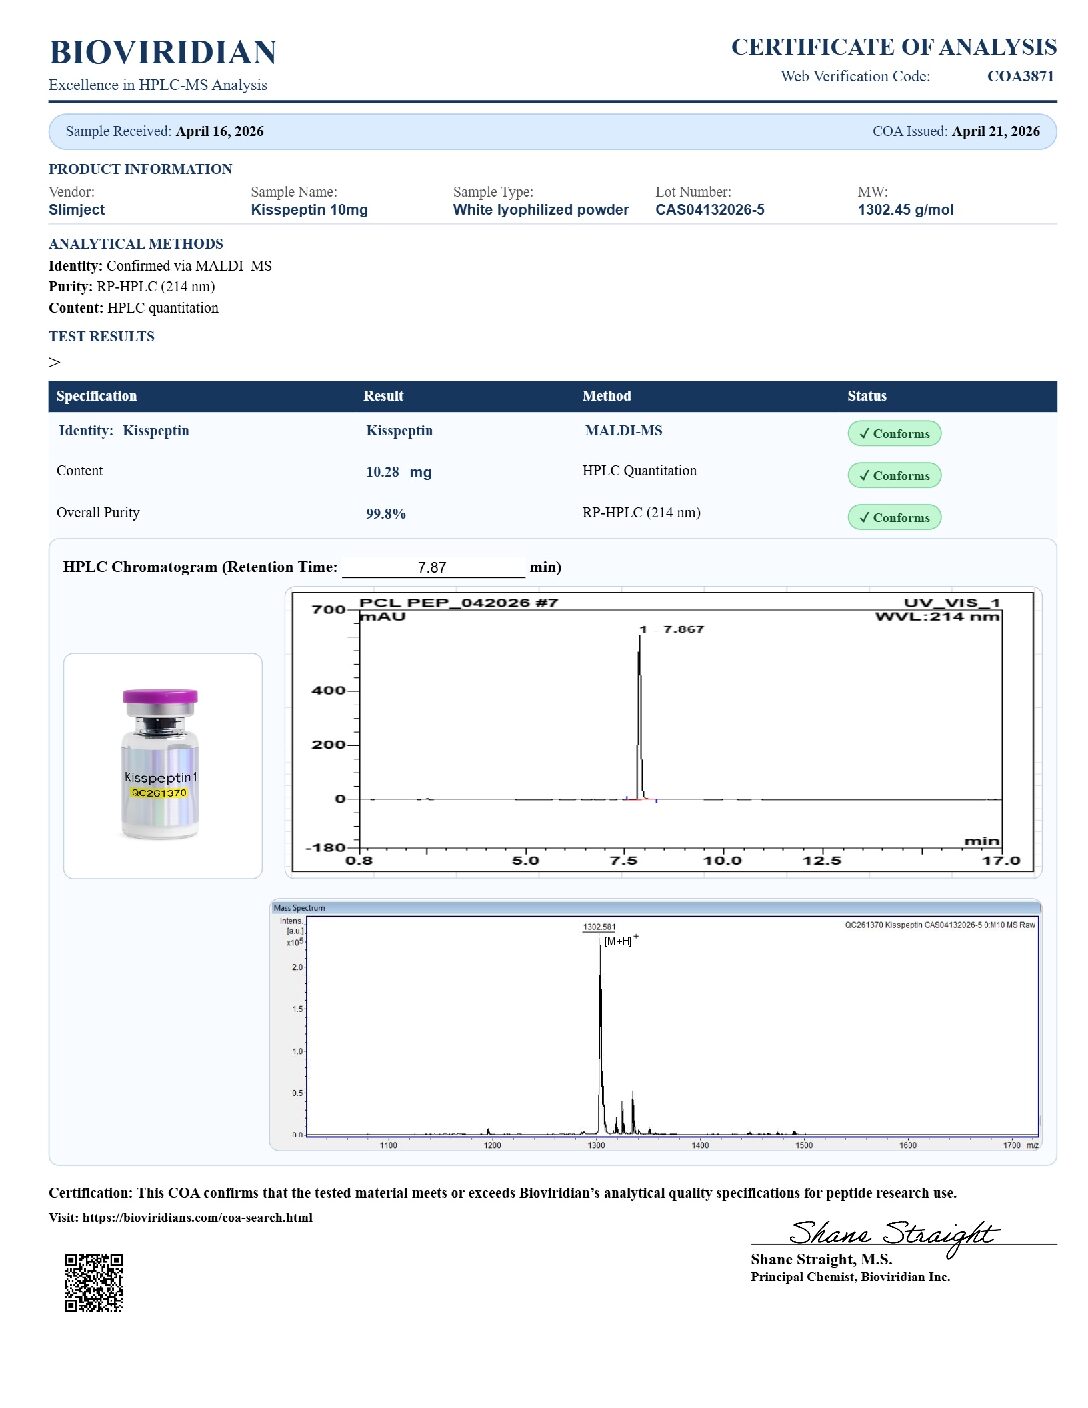Click the Kisspeptin vial product image
This screenshot has width=1088, height=1408.
click(x=162, y=765)
